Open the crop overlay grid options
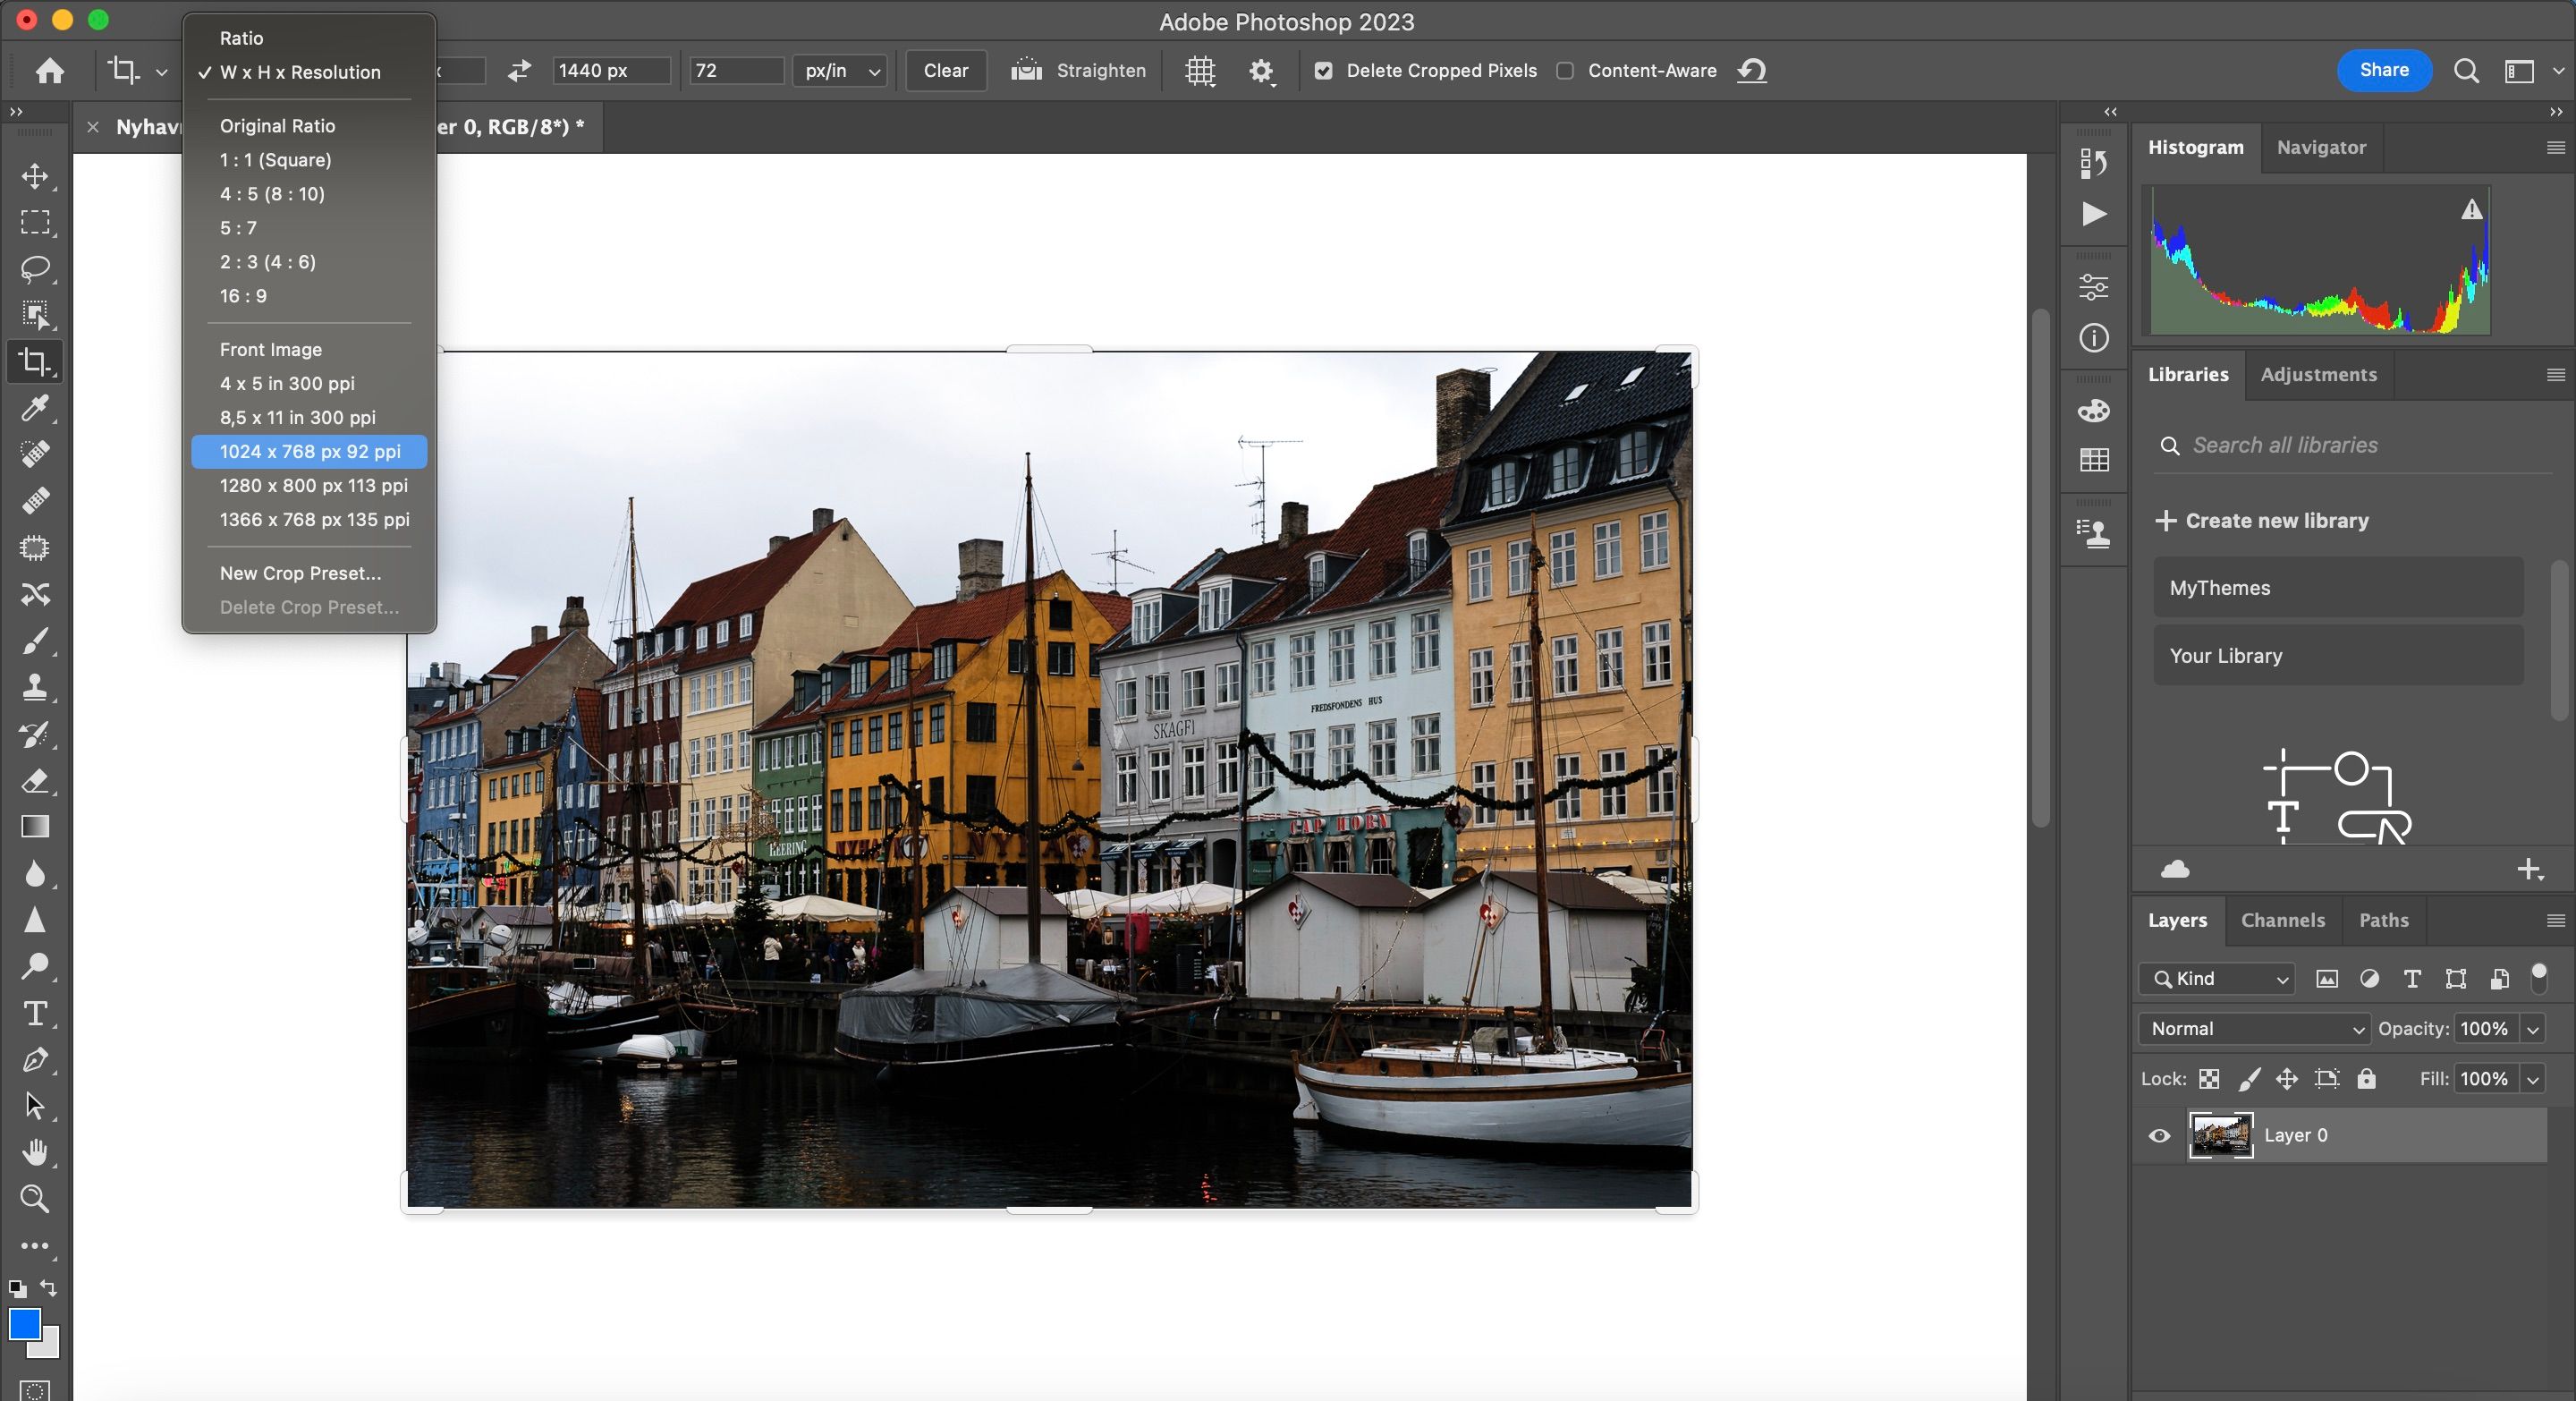Screen dimensions: 2576x1401 1199,70
